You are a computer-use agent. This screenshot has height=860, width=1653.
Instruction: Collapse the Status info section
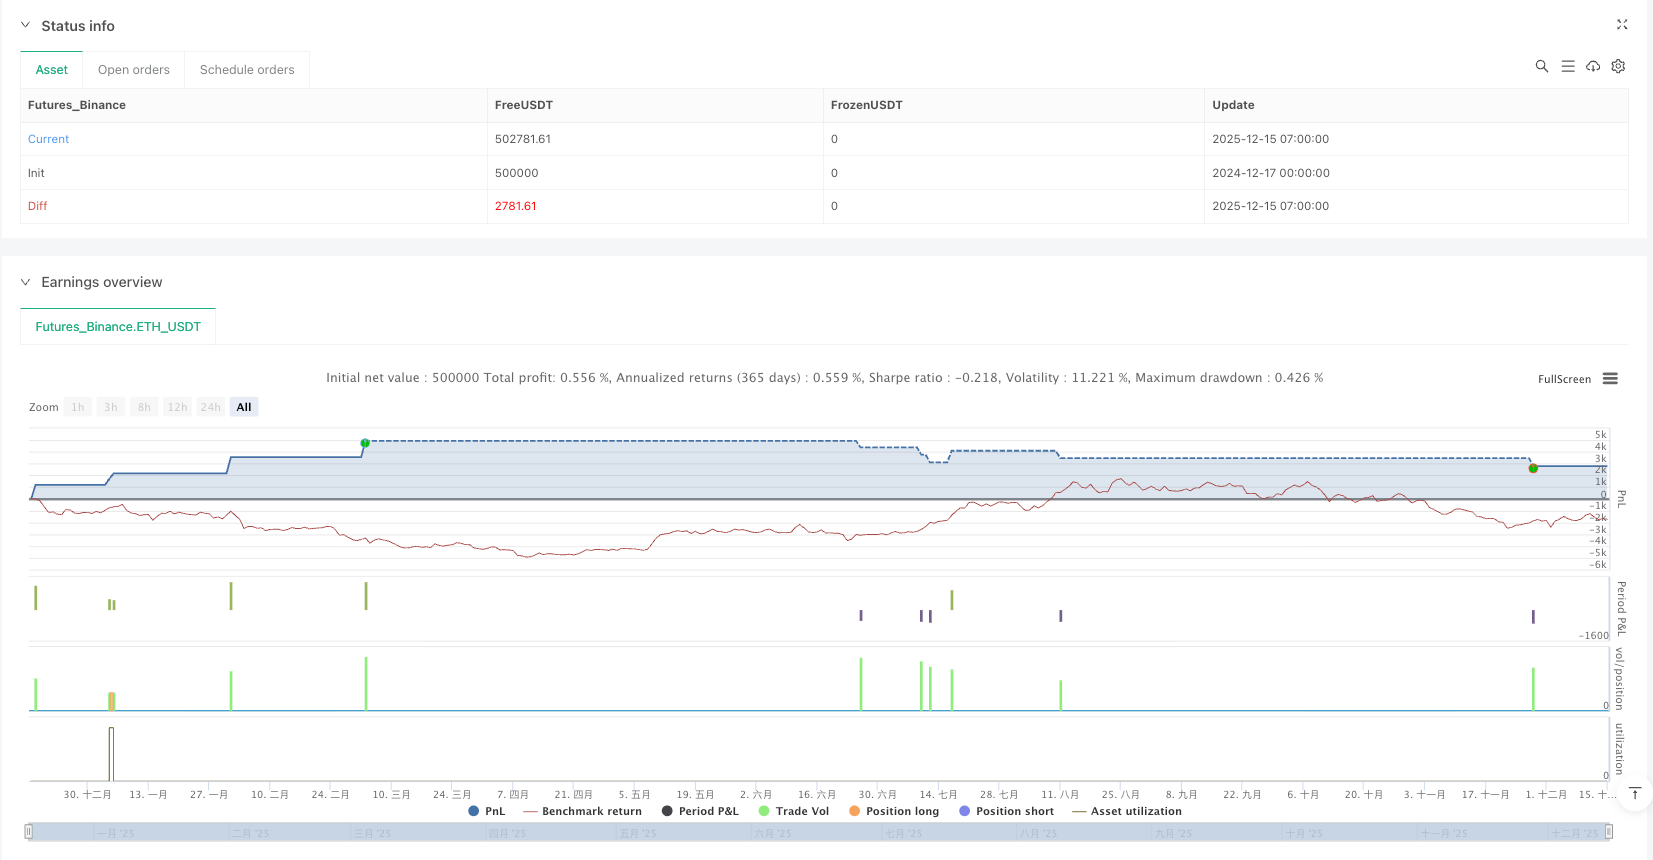(26, 26)
